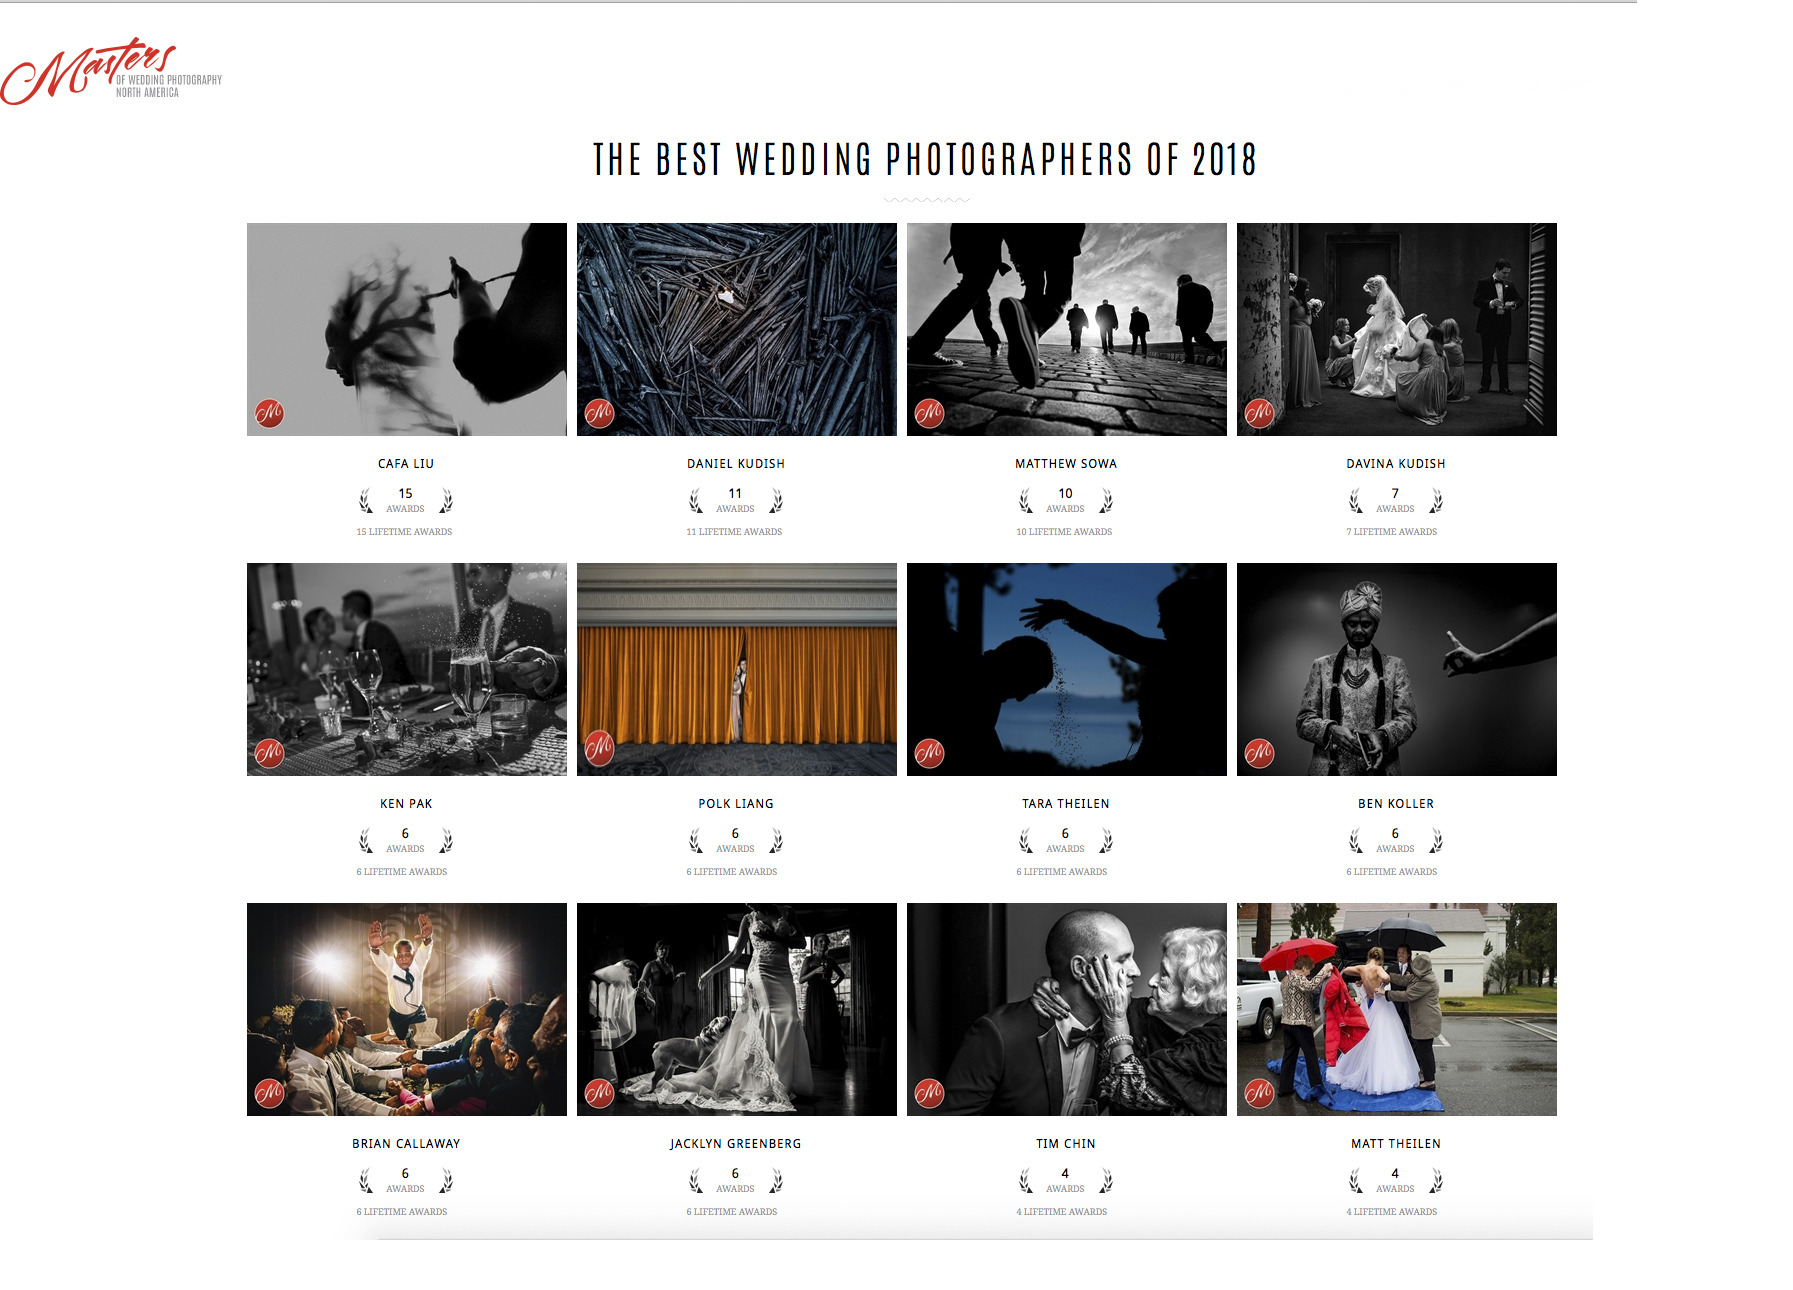The image size is (1793, 1290).
Task: Open Brian Callaway's jumping groom photo
Action: point(407,1009)
